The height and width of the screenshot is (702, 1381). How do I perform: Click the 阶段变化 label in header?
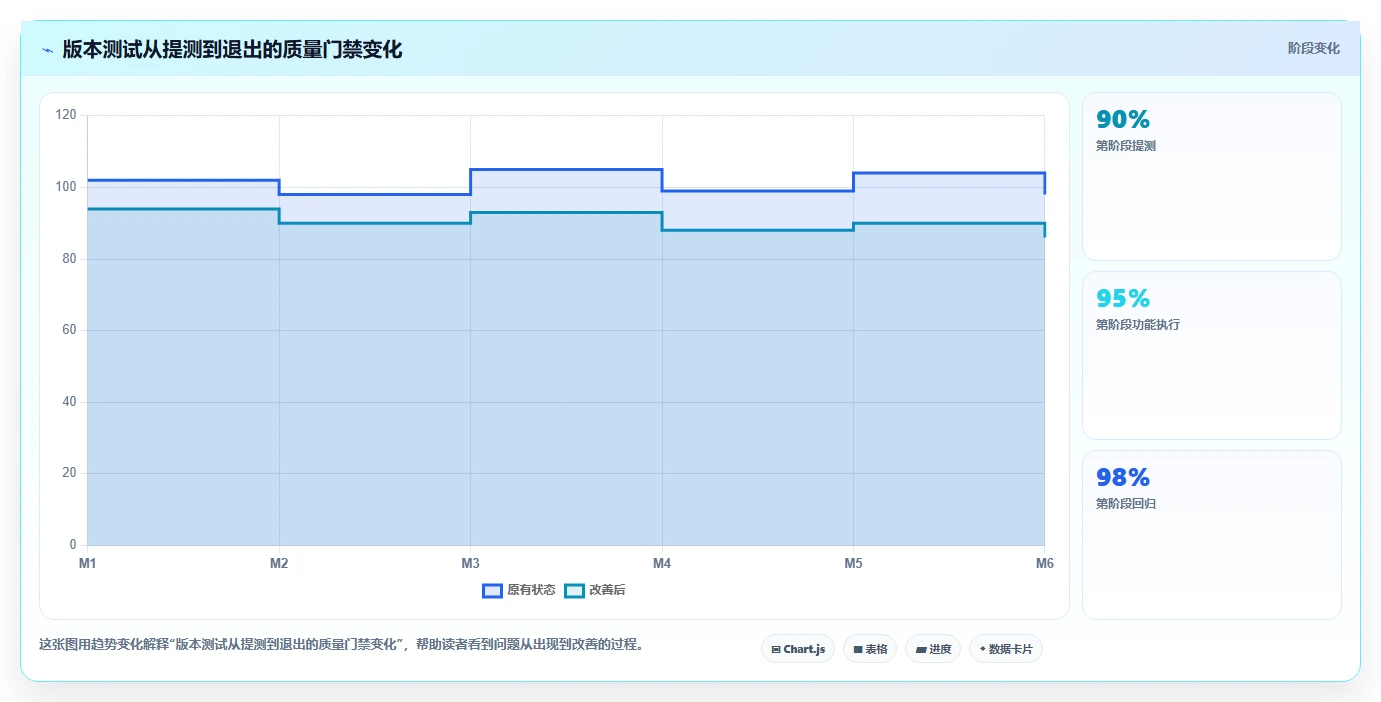tap(1313, 48)
